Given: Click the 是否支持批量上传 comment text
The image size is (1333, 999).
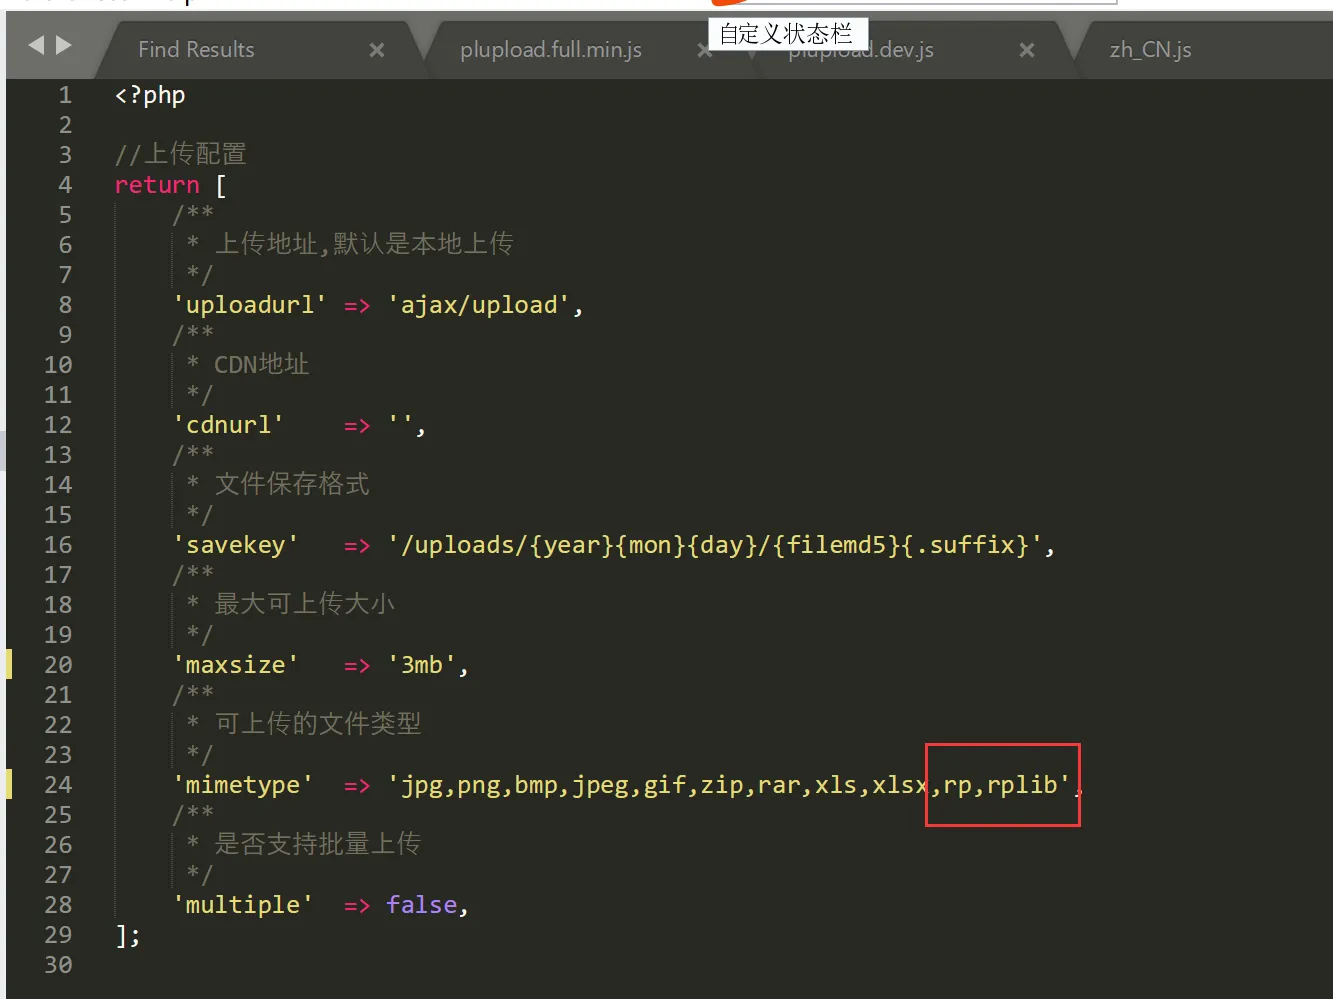Looking at the screenshot, I should [x=318, y=844].
